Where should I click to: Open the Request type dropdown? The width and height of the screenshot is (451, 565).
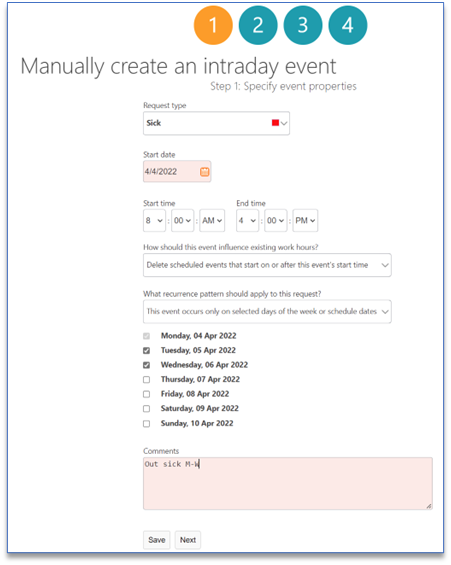click(216, 123)
